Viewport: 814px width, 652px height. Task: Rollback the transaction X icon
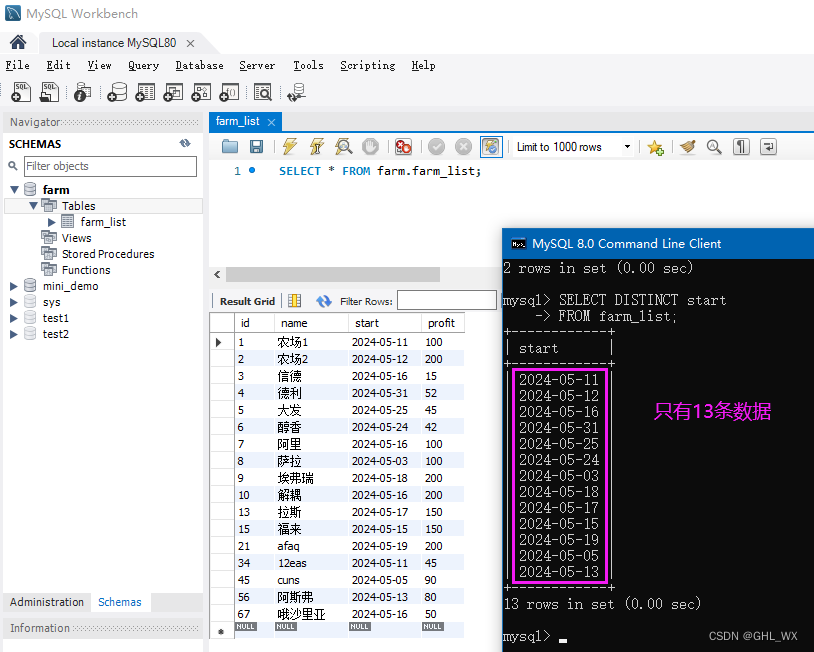pos(464,147)
